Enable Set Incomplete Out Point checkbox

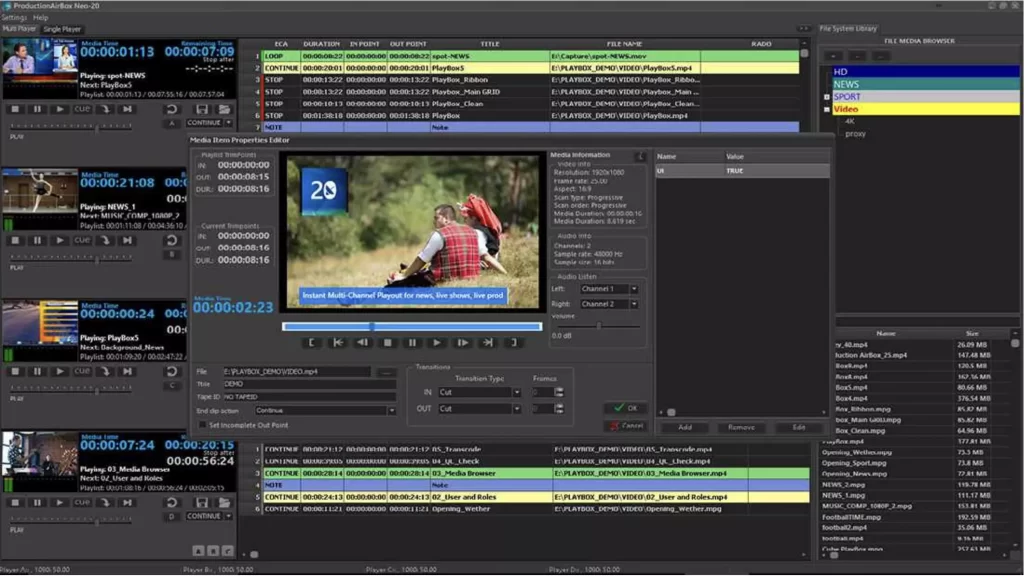tap(201, 425)
